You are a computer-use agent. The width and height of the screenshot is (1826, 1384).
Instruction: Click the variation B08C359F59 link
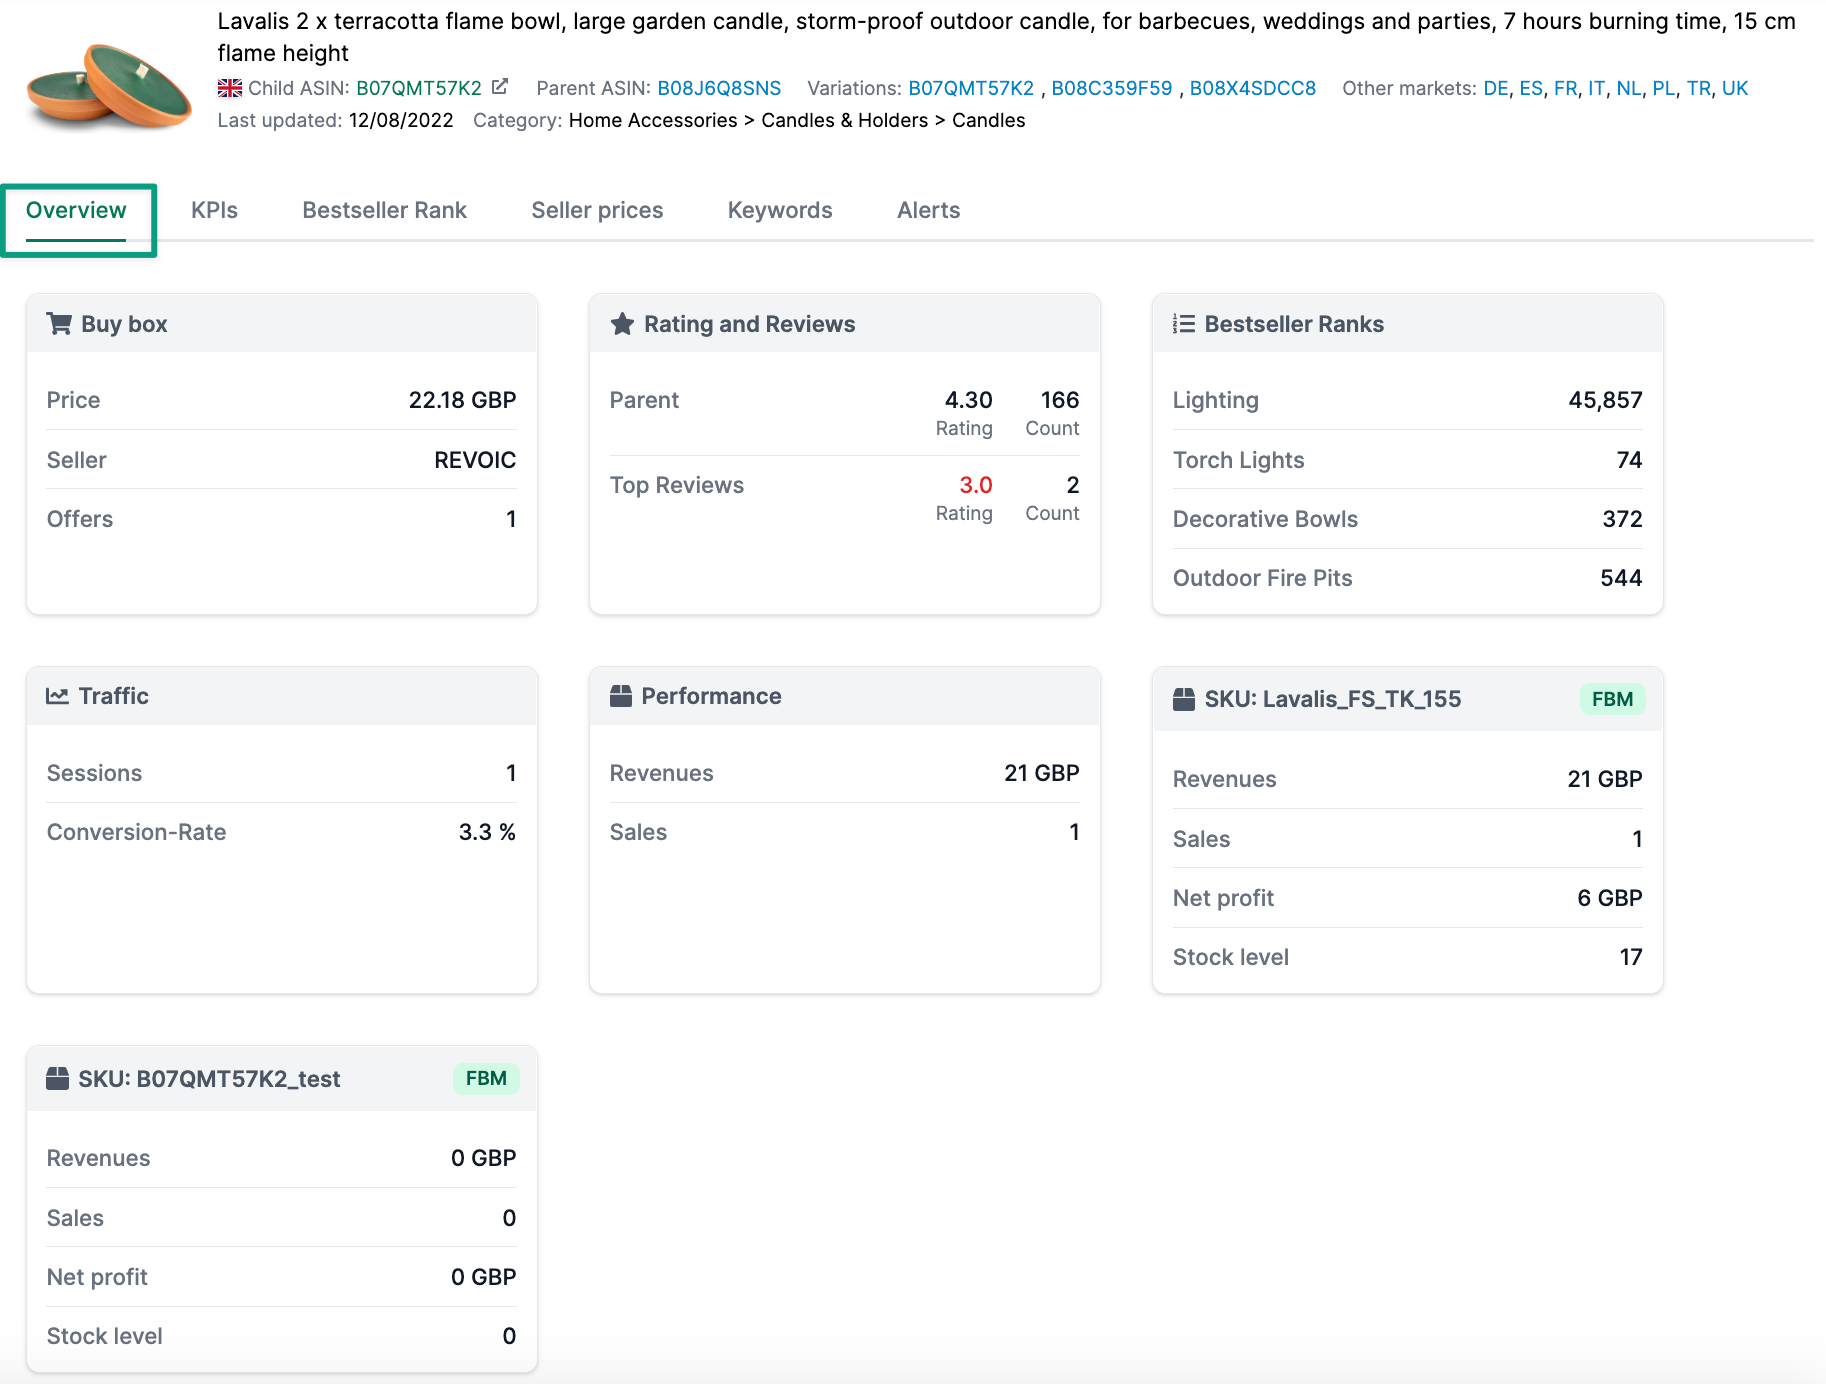(1114, 88)
